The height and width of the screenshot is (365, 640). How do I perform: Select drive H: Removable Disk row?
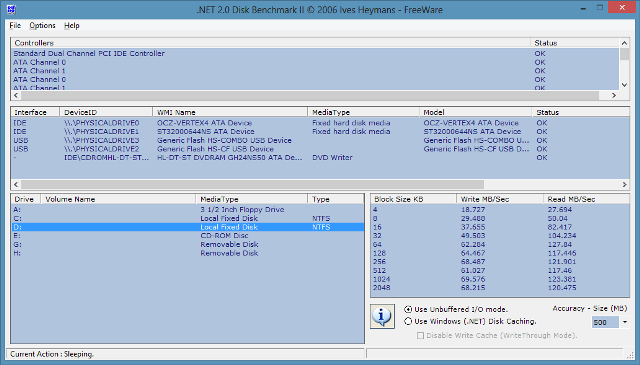click(x=188, y=253)
